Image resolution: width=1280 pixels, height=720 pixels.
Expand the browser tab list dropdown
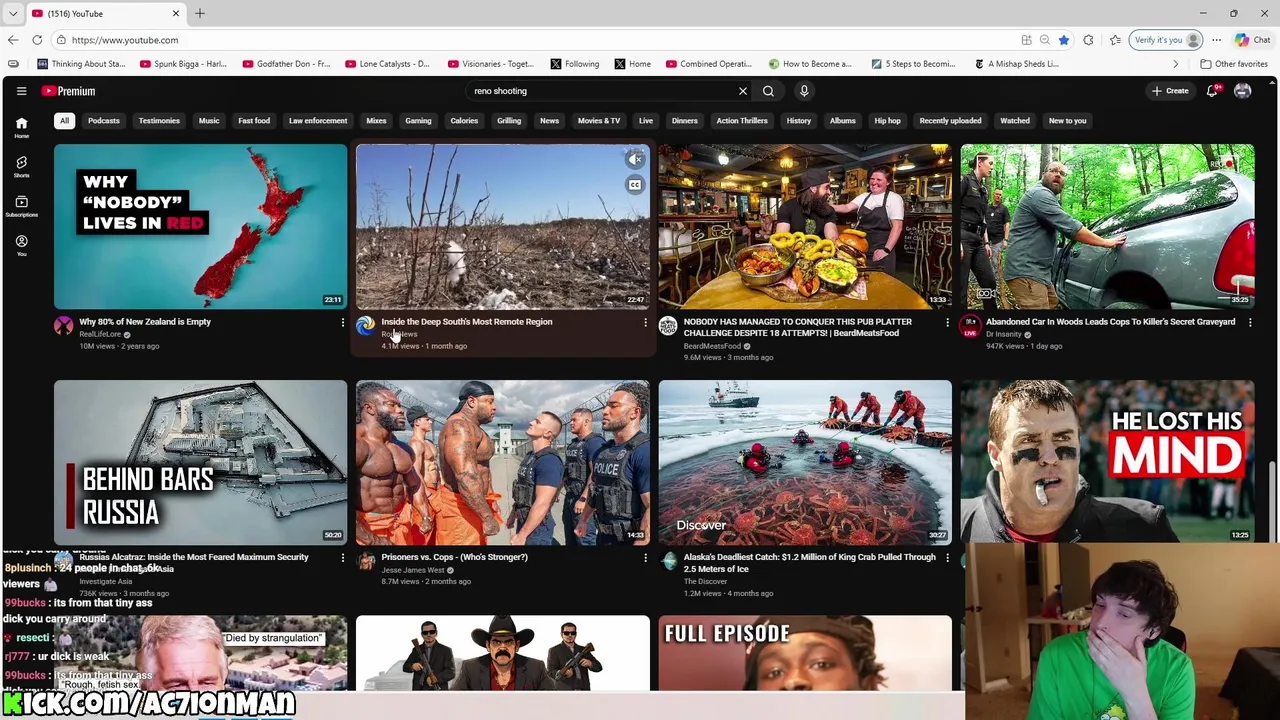coord(13,14)
